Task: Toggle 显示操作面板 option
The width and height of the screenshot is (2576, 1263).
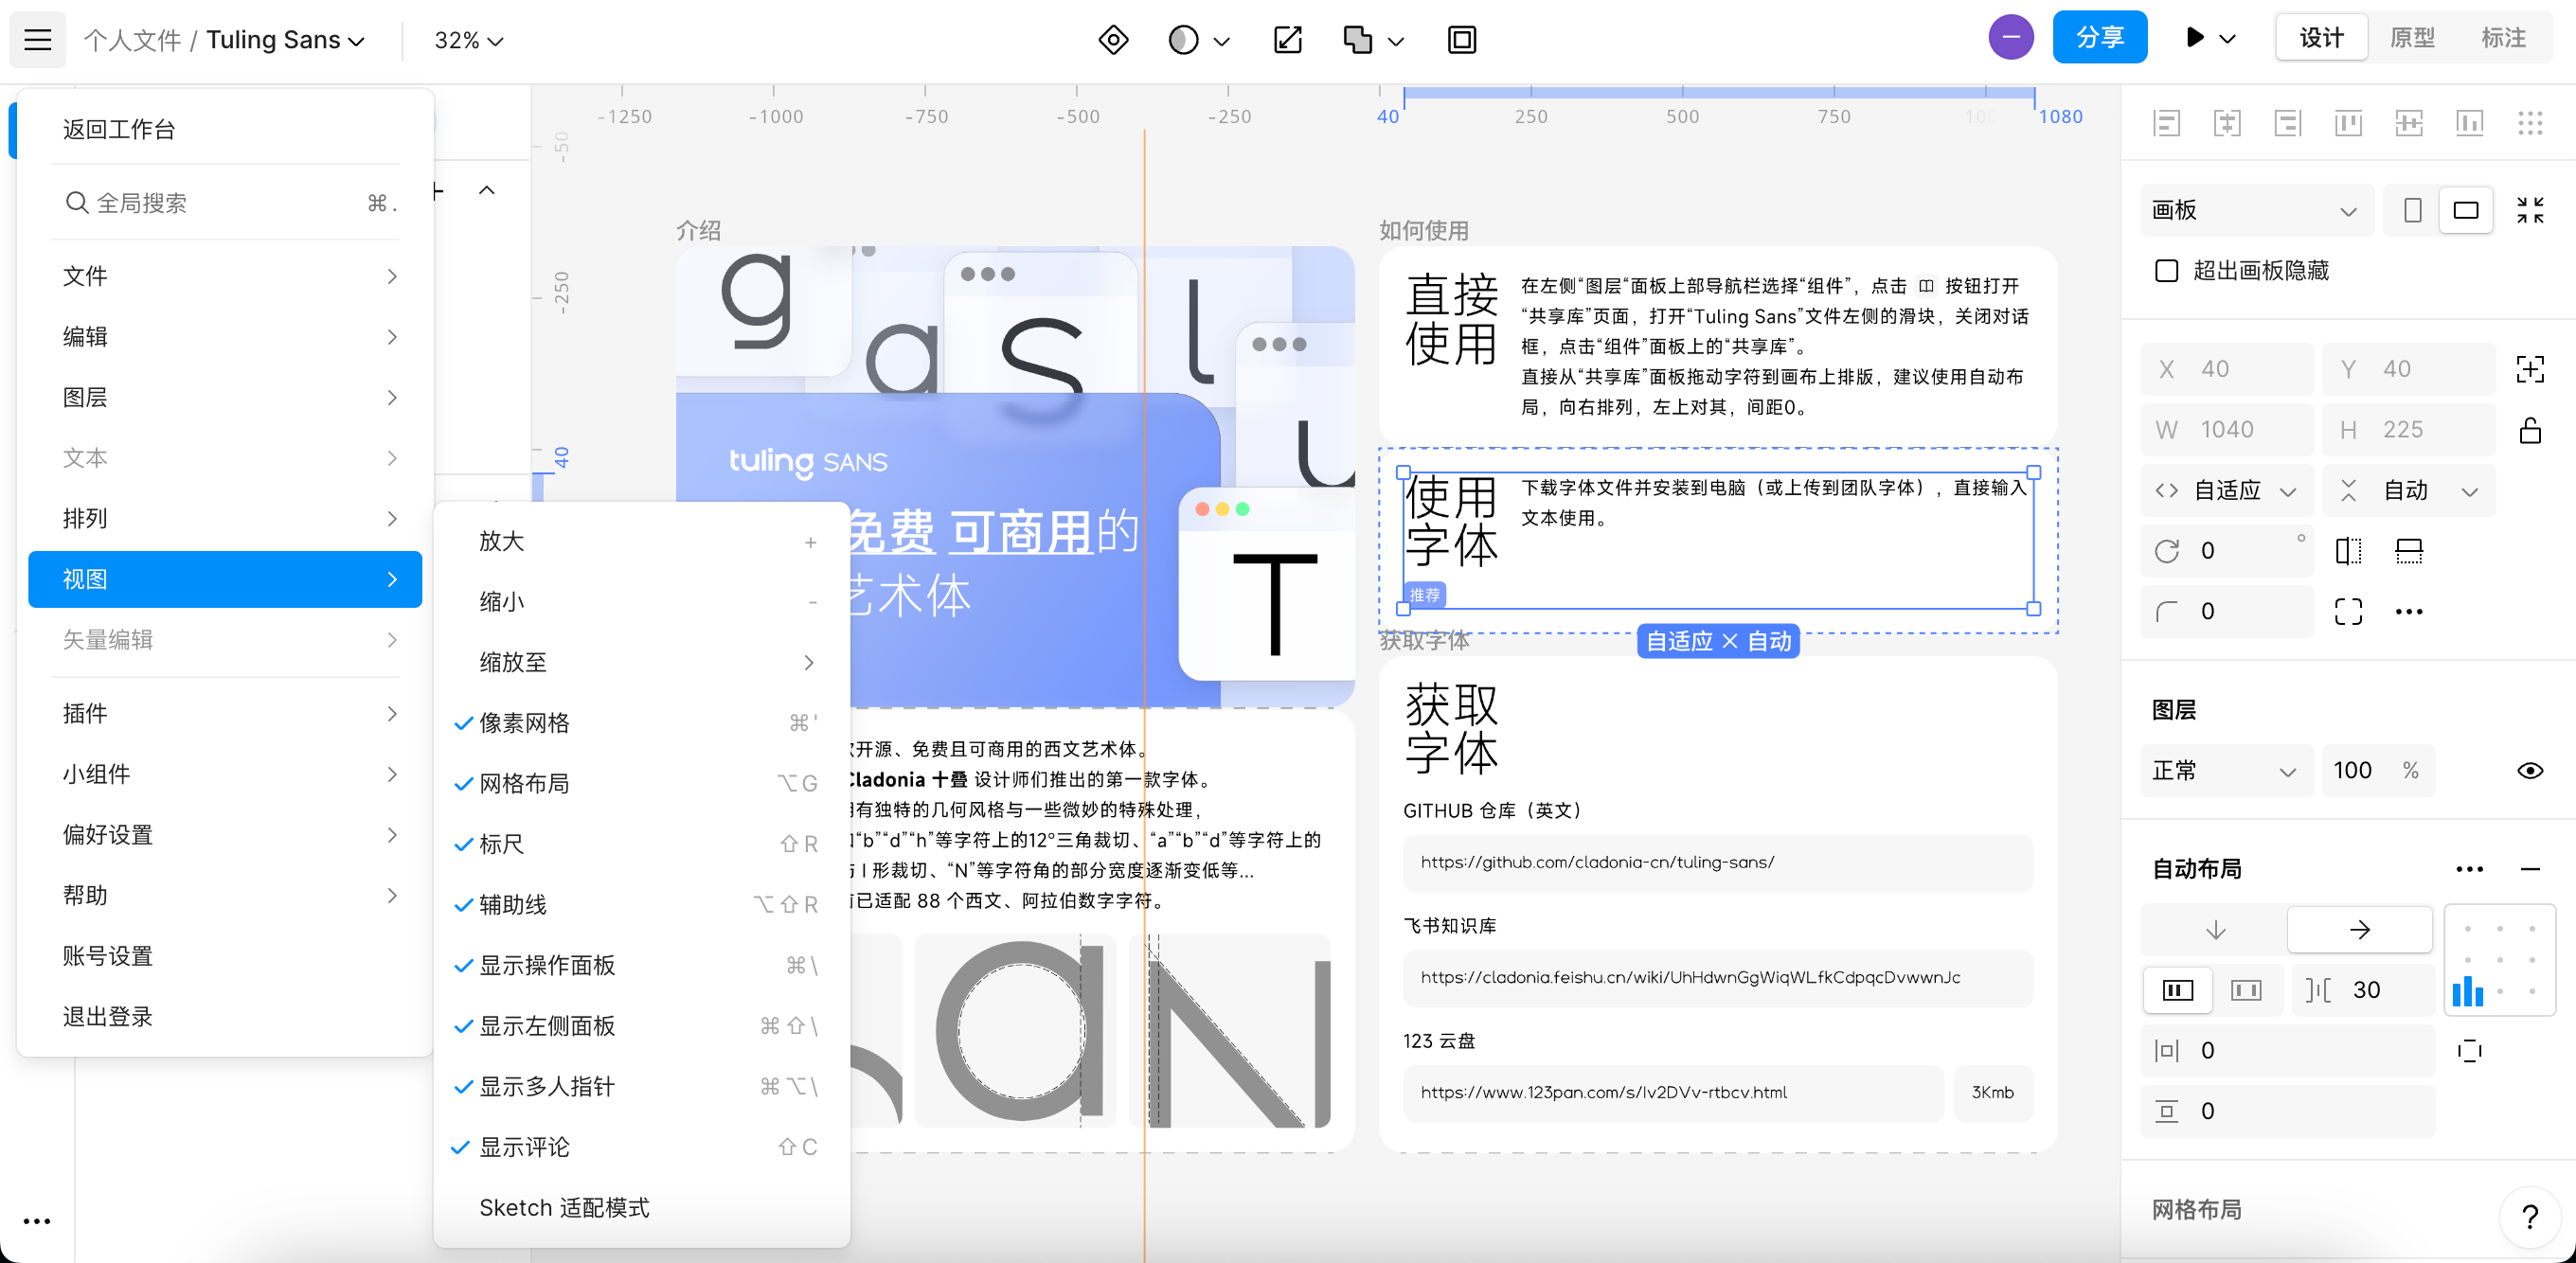Action: [x=642, y=966]
